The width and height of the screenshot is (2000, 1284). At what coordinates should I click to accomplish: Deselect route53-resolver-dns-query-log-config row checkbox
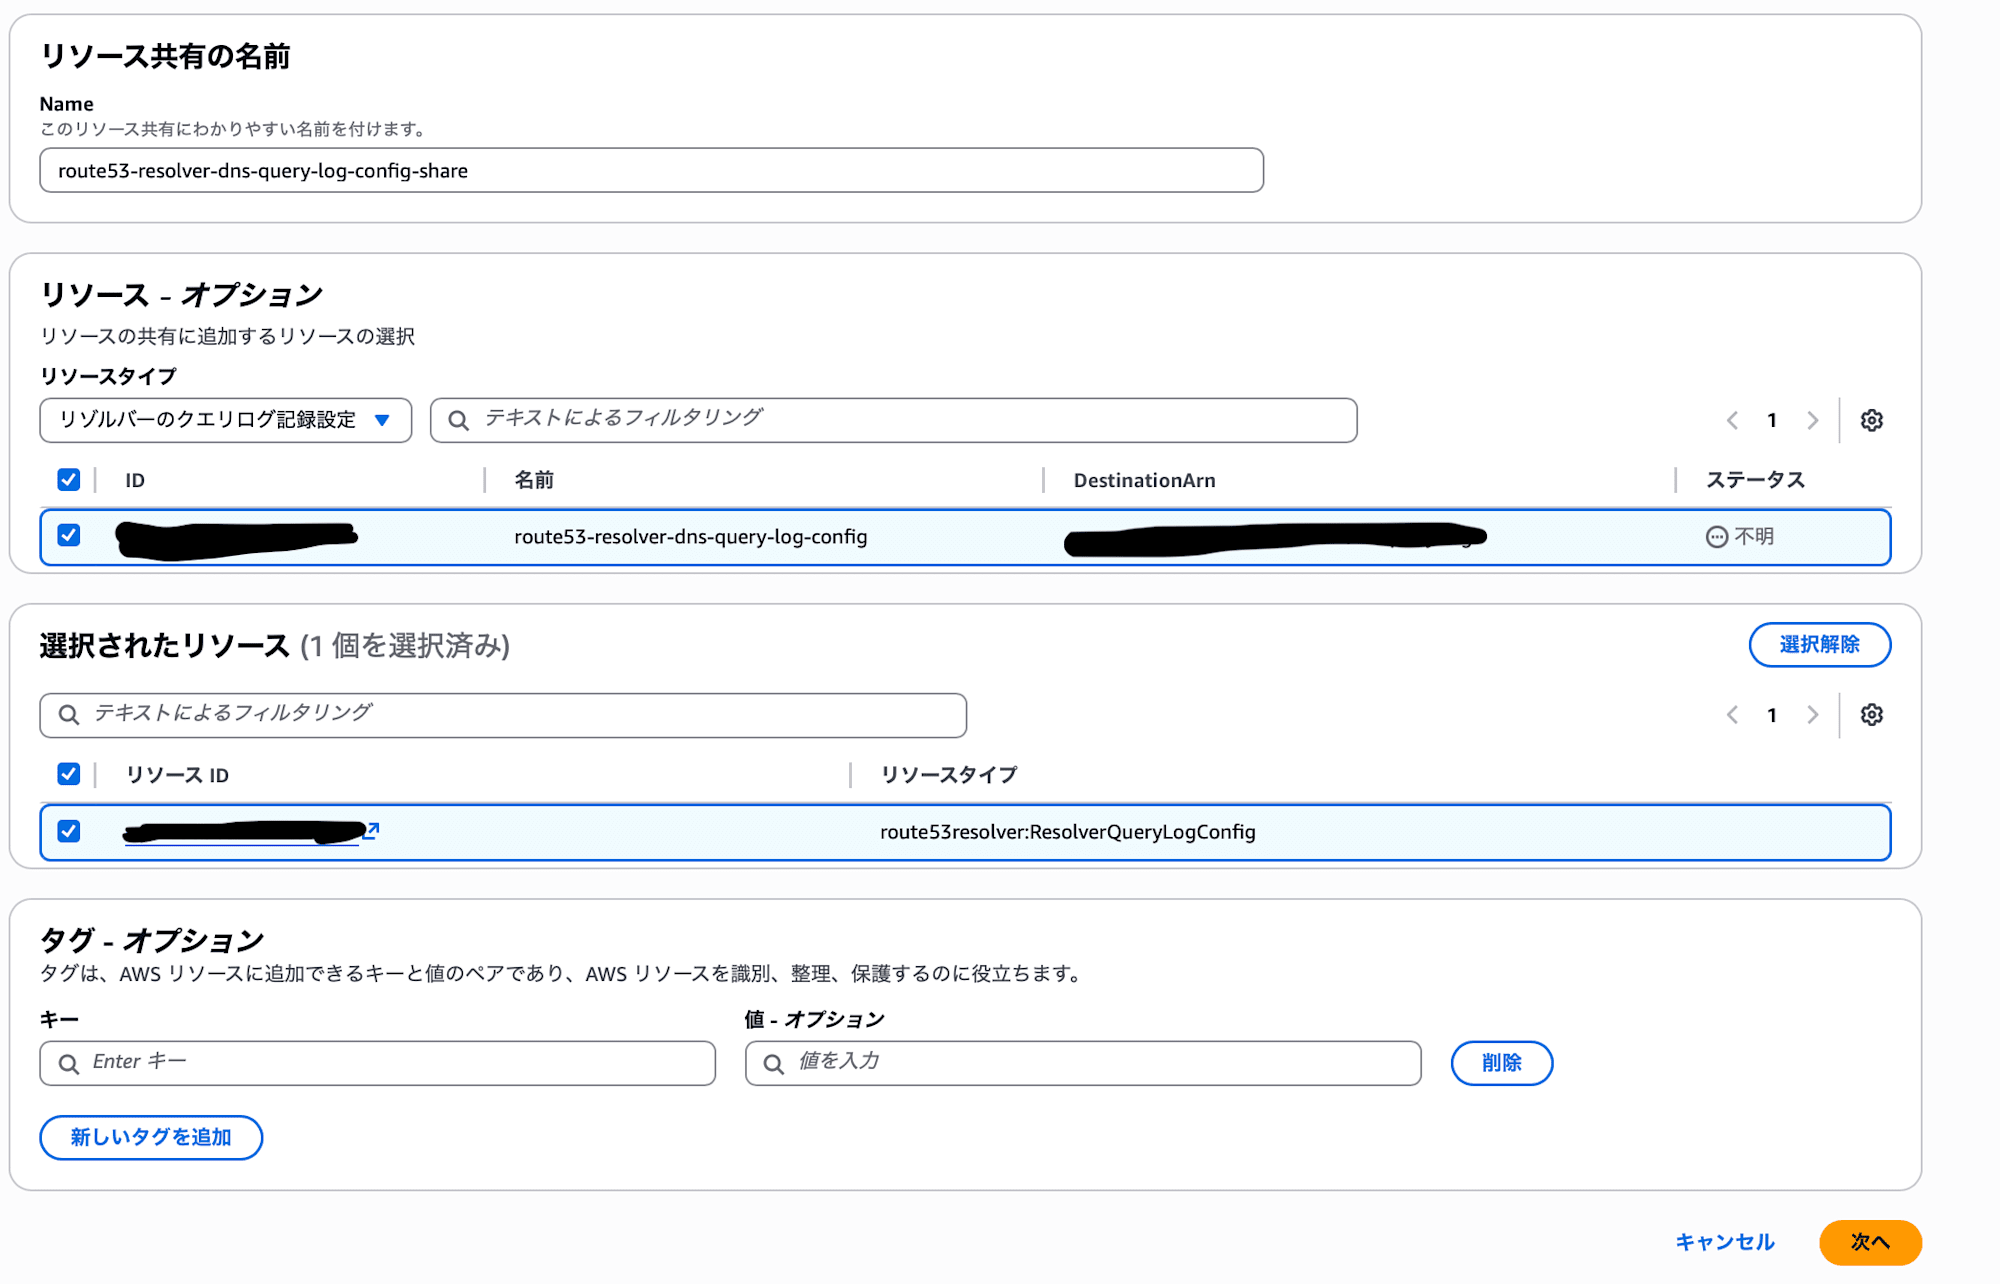click(x=68, y=536)
